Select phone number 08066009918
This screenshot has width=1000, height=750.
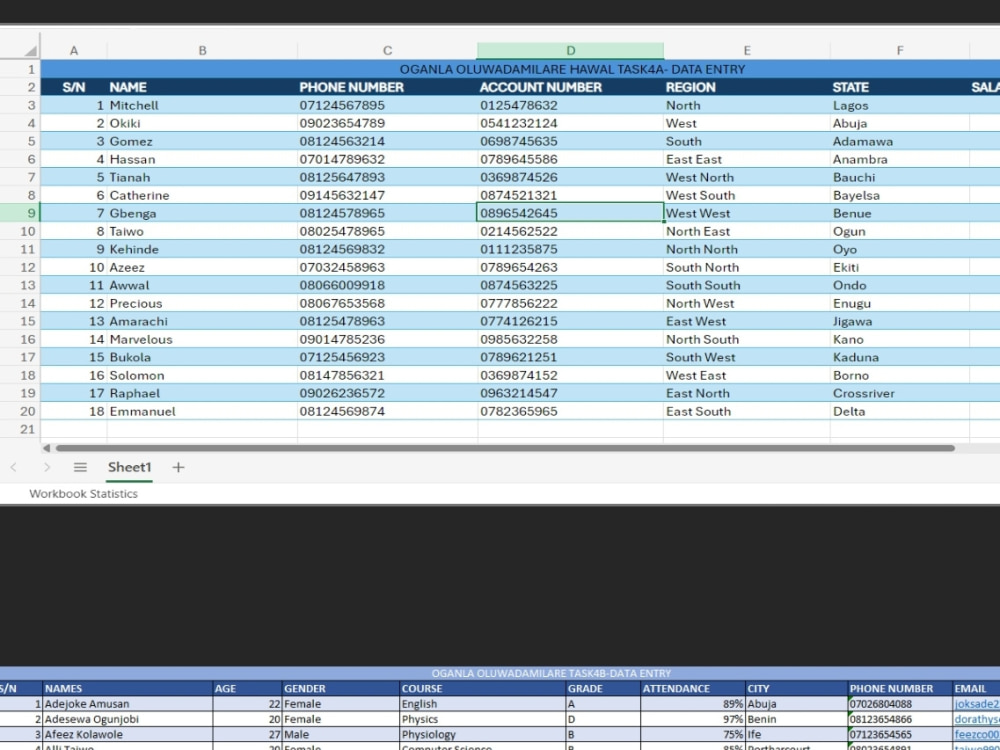[387, 285]
